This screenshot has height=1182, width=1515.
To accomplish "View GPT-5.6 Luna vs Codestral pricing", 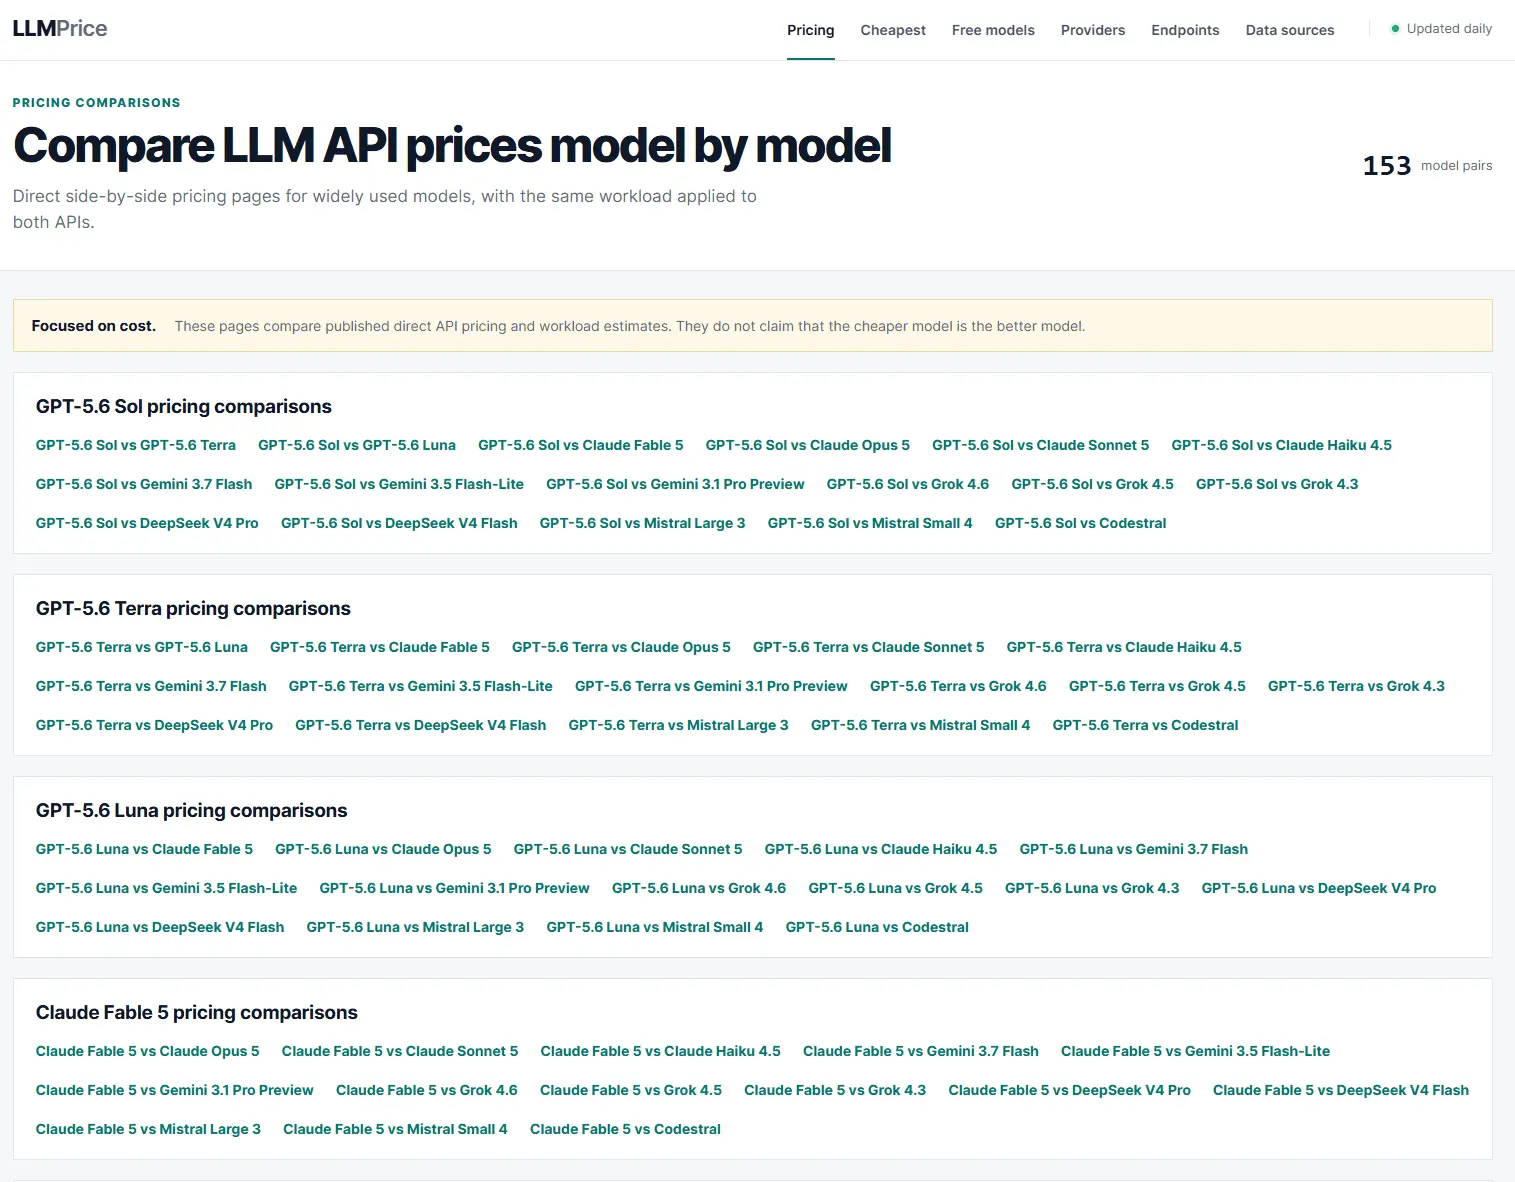I will tap(877, 927).
